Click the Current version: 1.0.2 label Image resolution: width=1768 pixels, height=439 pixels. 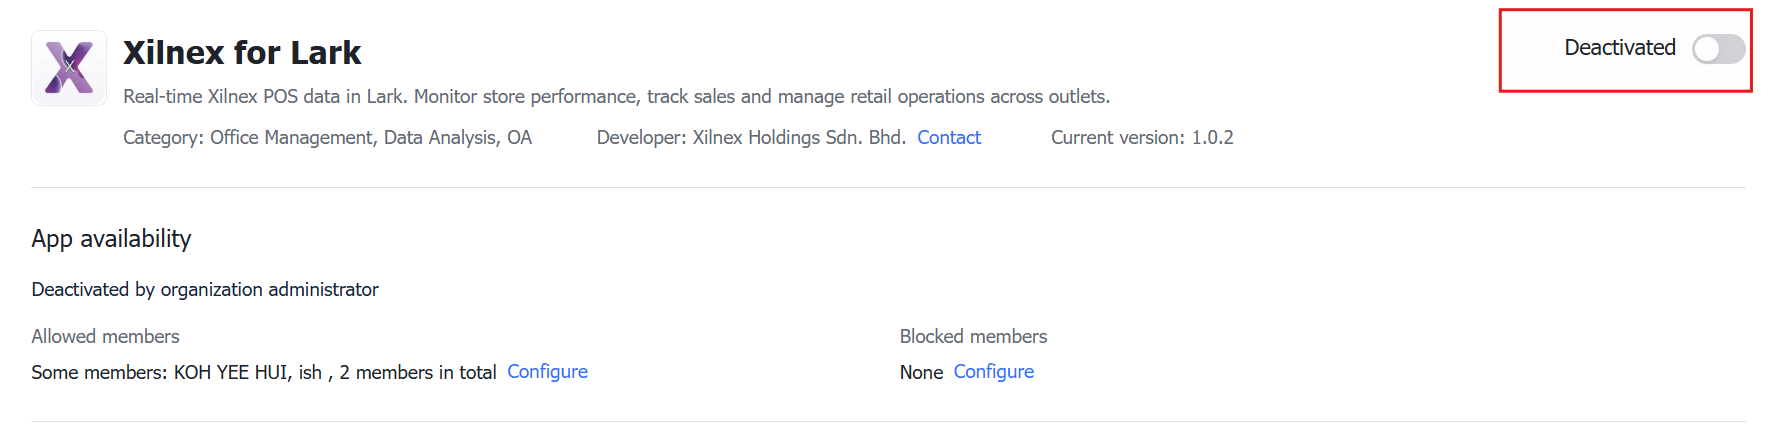[x=1142, y=138]
